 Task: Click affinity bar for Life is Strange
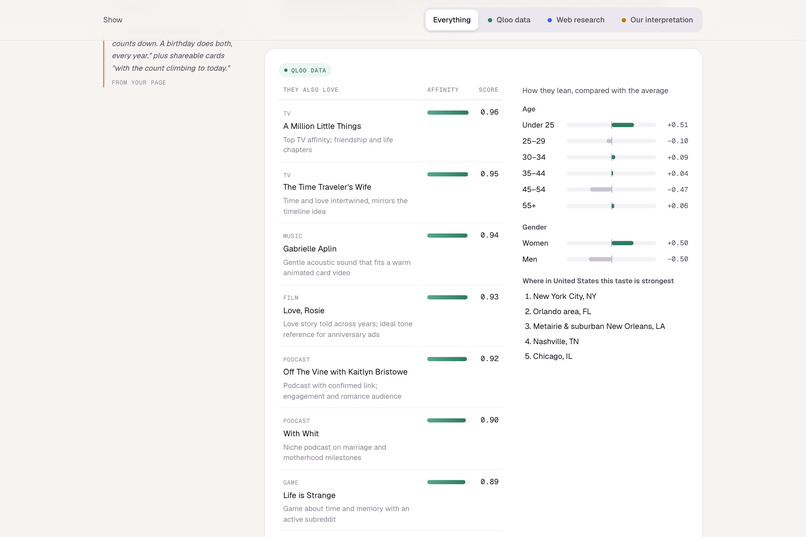(x=448, y=482)
